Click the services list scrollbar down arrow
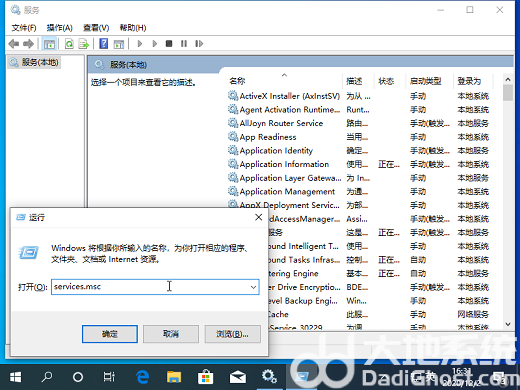520x390 pixels. pos(508,324)
